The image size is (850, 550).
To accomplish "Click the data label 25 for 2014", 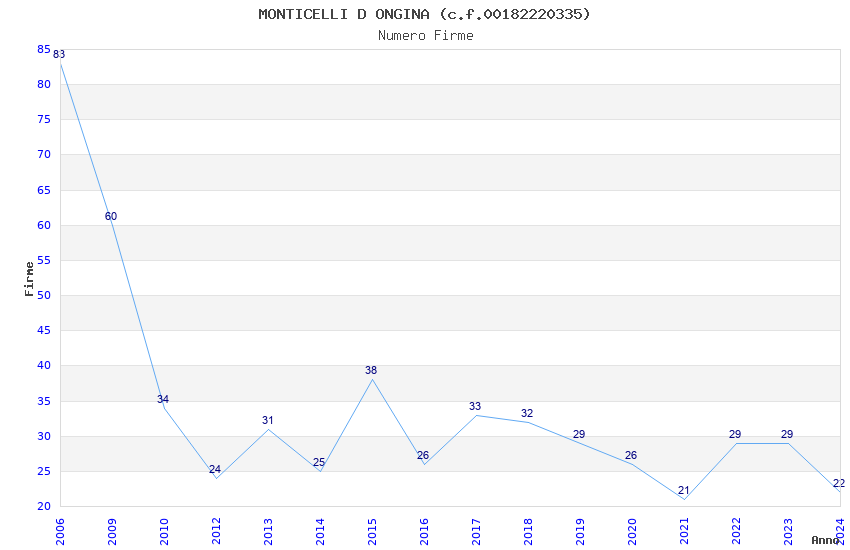I will 319,462.
